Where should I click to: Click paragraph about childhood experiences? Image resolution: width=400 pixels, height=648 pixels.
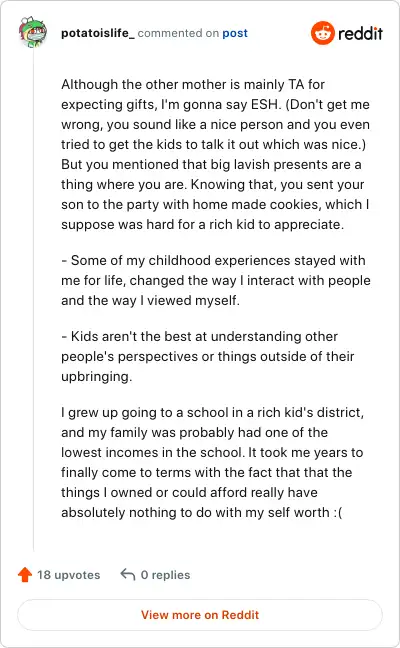[216, 280]
